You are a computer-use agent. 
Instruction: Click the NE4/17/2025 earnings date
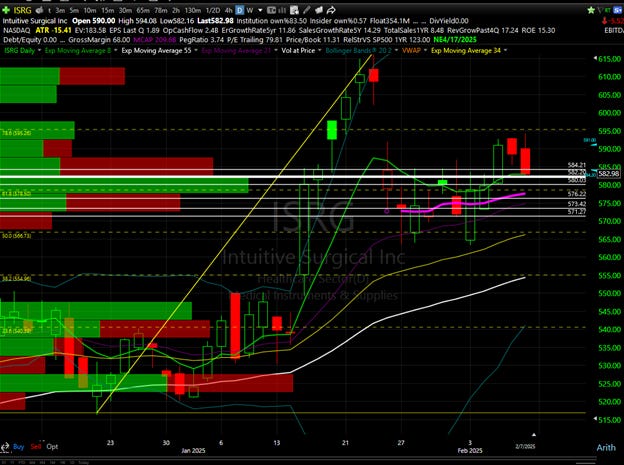click(x=455, y=40)
